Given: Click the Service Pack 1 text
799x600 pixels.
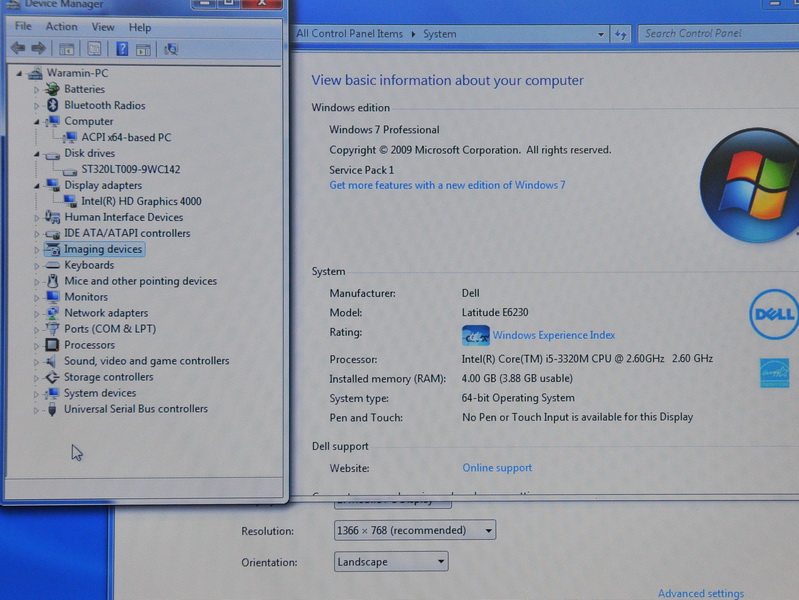Looking at the screenshot, I should (x=361, y=170).
